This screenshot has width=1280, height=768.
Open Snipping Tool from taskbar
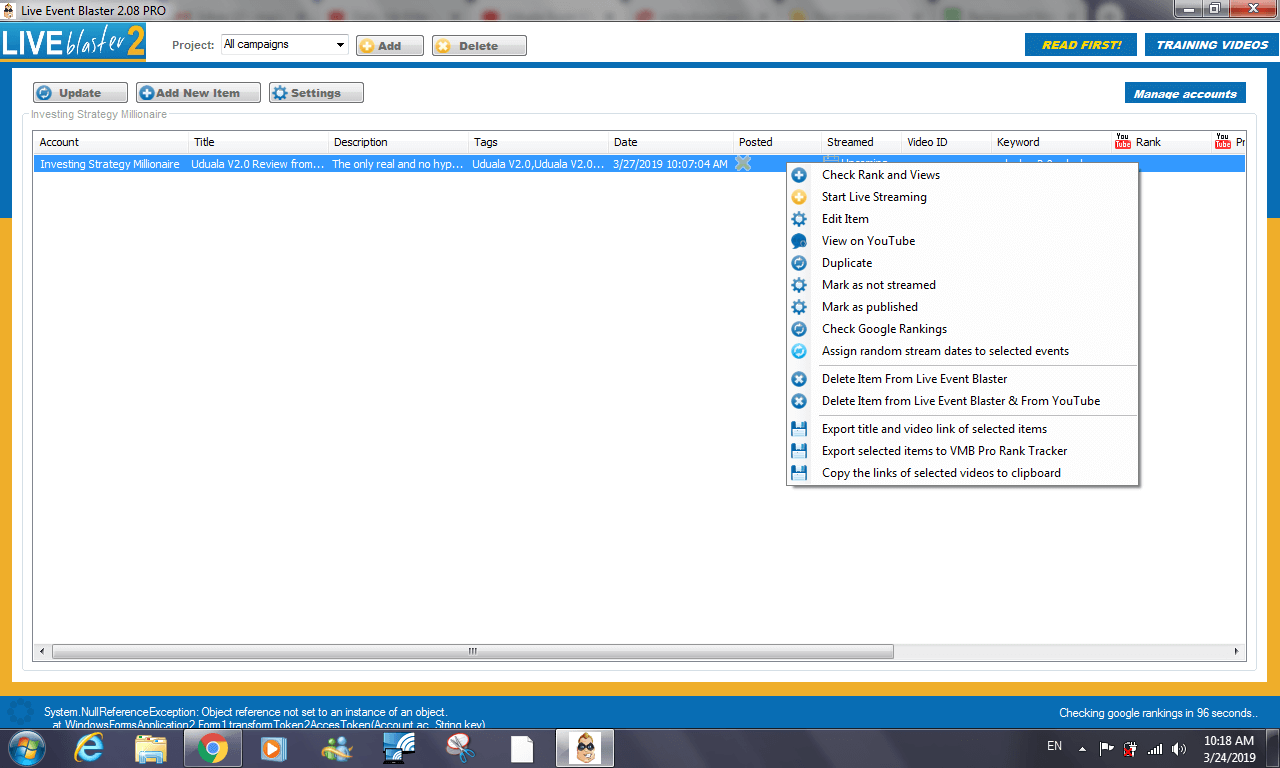[460, 748]
